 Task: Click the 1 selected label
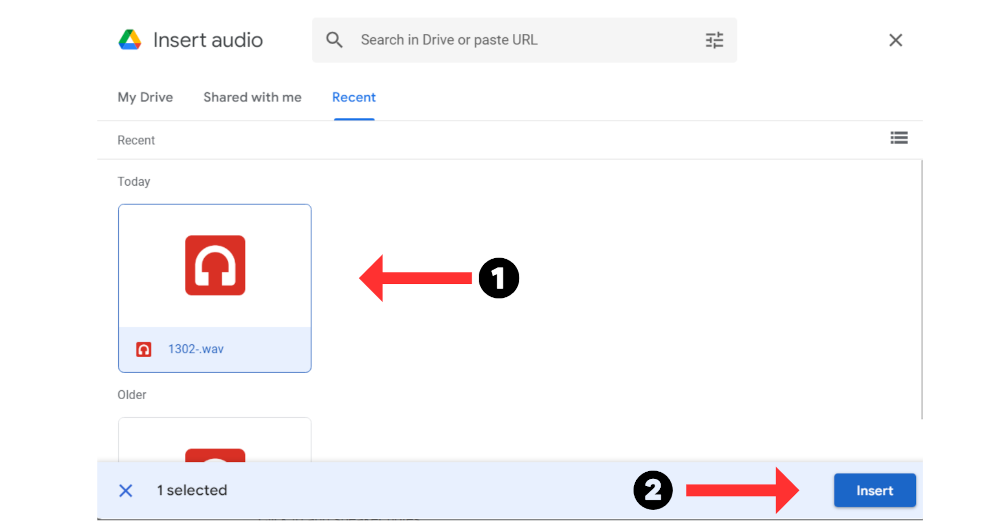point(192,490)
